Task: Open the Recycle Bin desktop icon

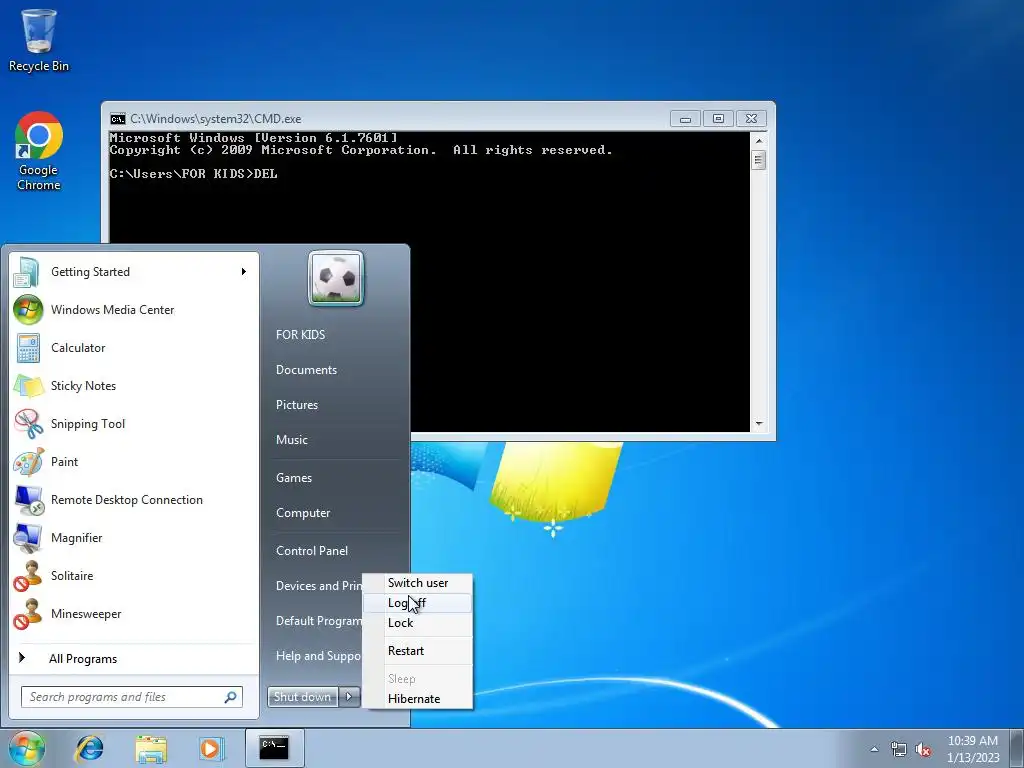Action: tap(39, 39)
